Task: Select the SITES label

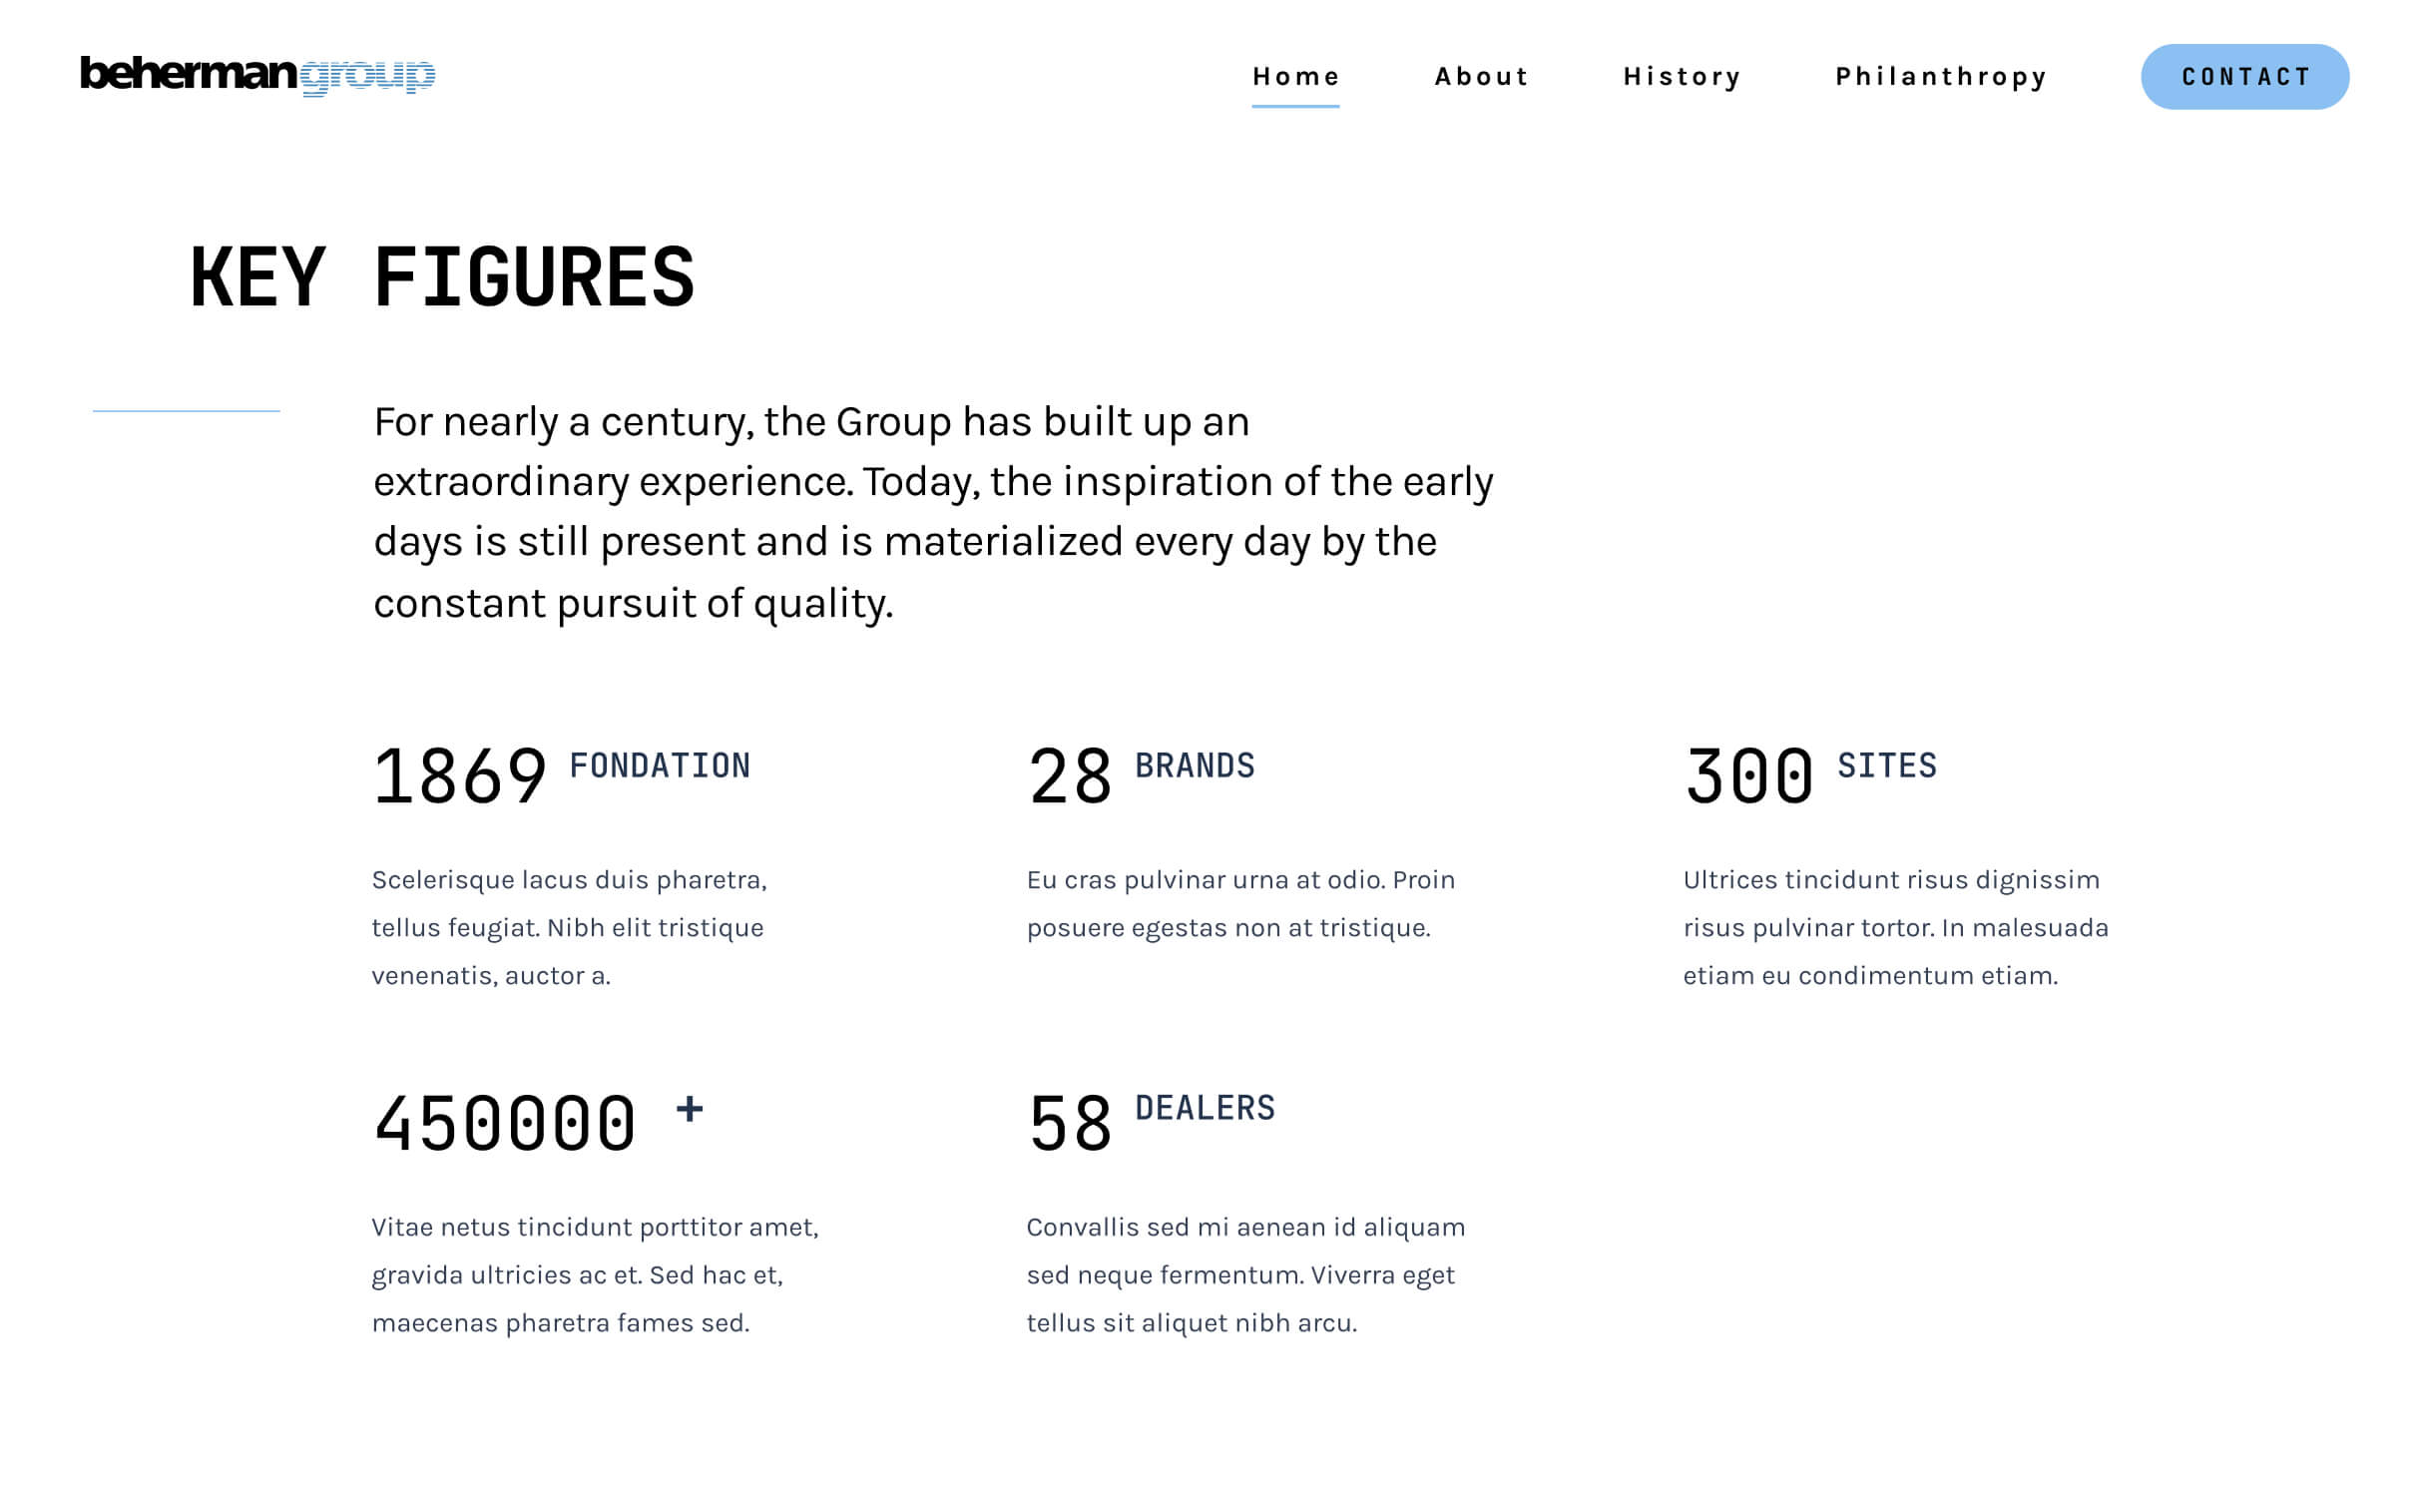Action: pyautogui.click(x=1887, y=766)
